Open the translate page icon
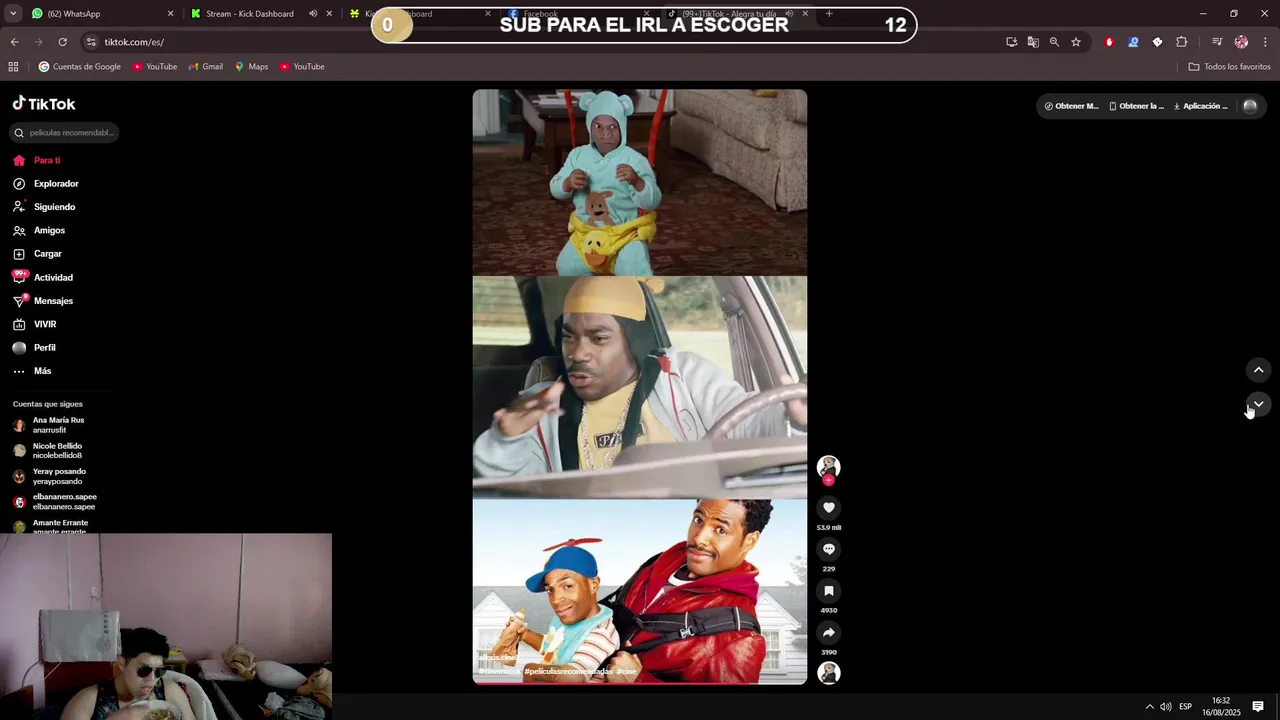Screen dimensions: 1280x720 point(1033,42)
